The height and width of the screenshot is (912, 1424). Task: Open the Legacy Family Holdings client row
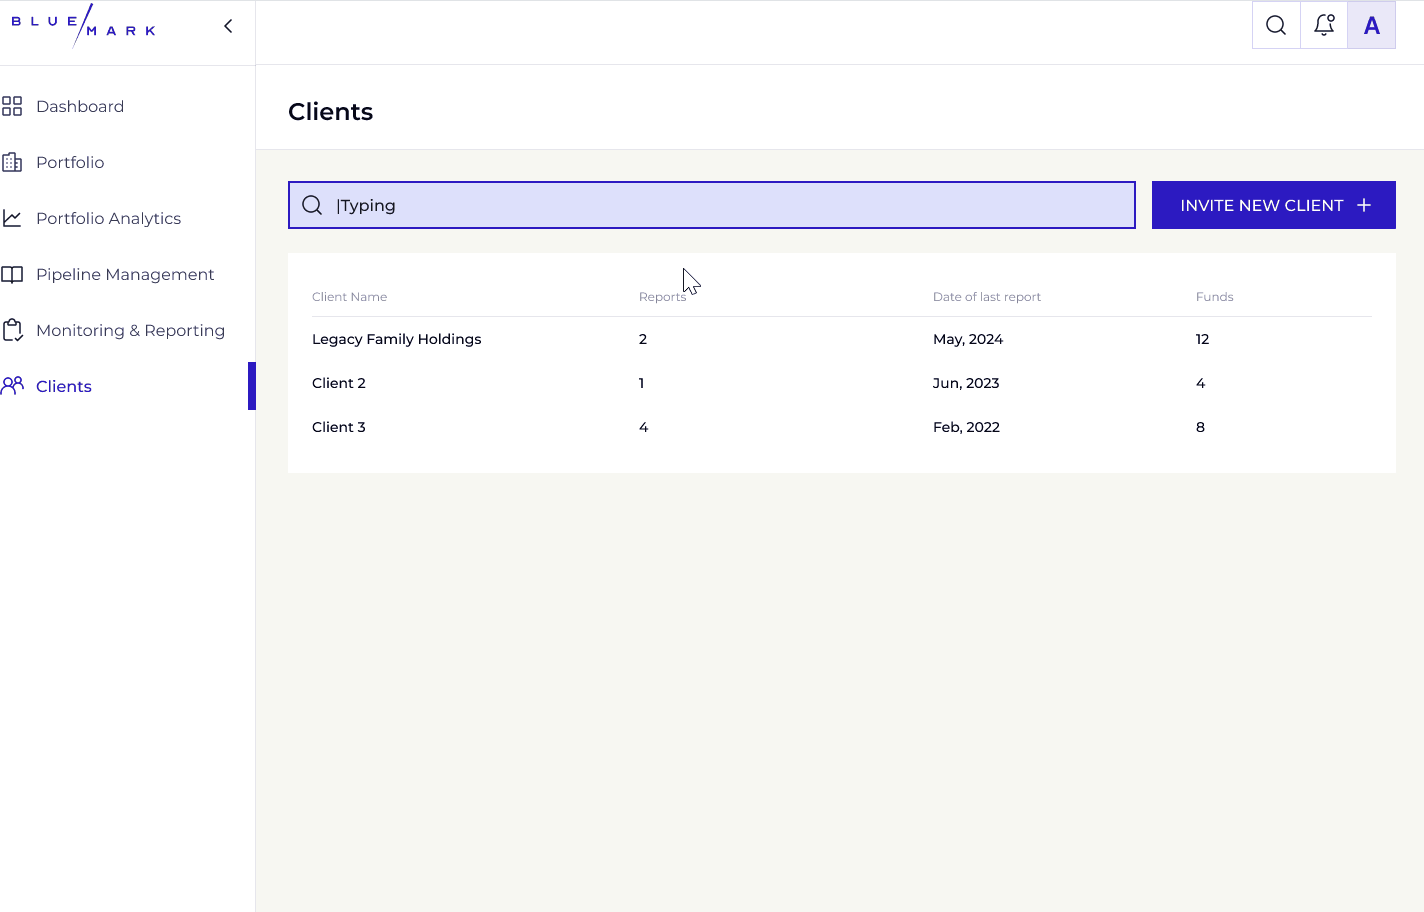coord(397,339)
